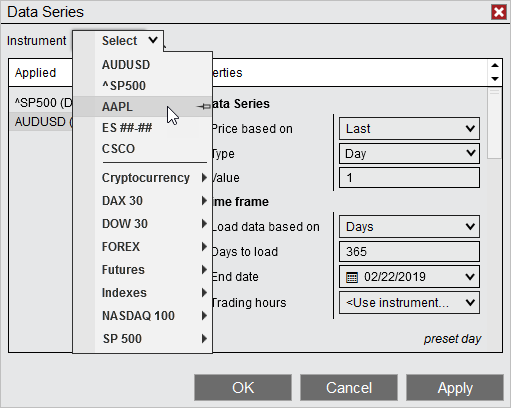
Task: Open the Price based on dropdown
Action: click(409, 128)
